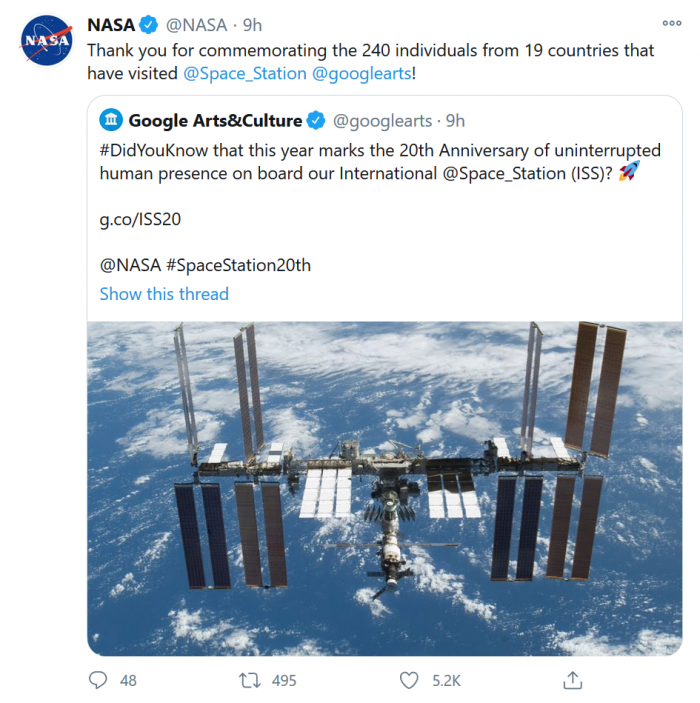Image resolution: width=700 pixels, height=703 pixels.
Task: Click the reply speech bubble icon
Action: click(x=98, y=680)
